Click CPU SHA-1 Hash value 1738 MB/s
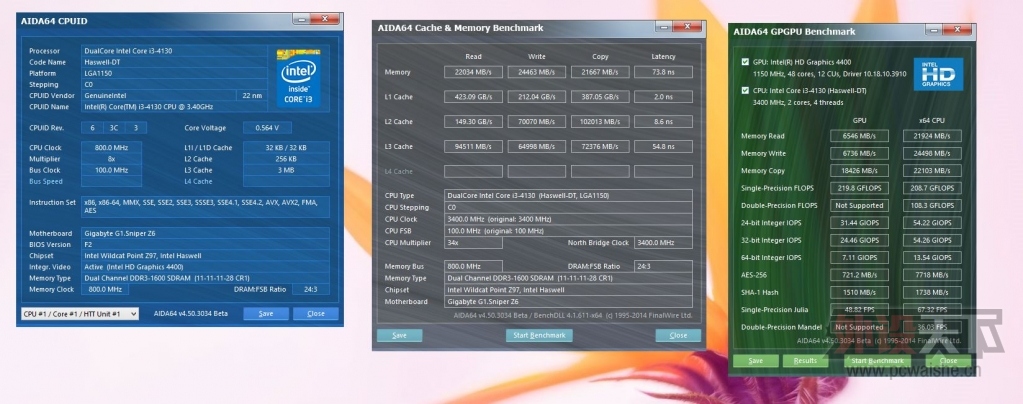The image size is (1023, 404). pyautogui.click(x=932, y=292)
